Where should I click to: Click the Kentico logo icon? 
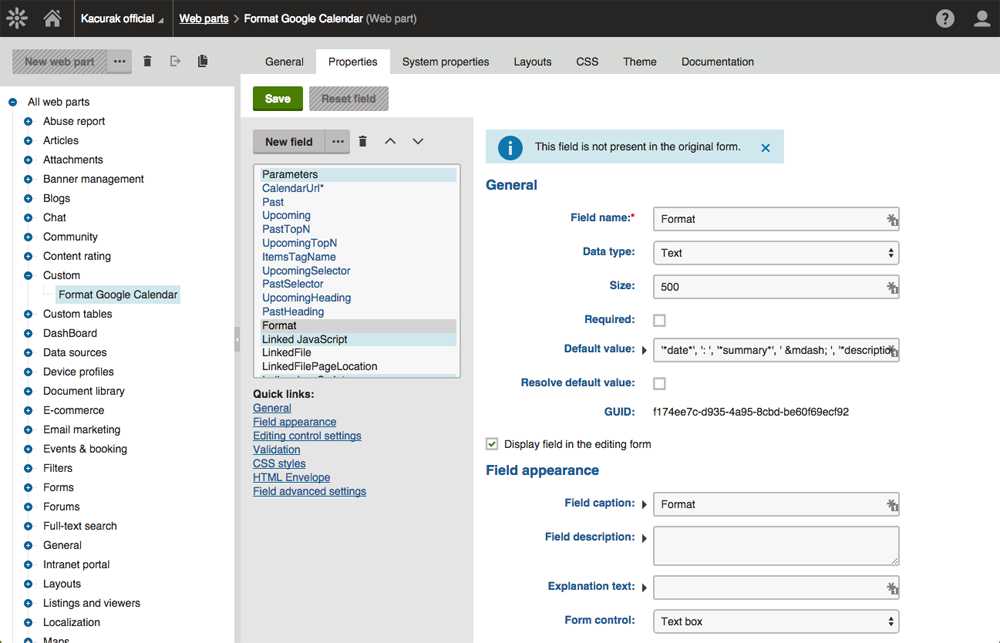[x=16, y=18]
